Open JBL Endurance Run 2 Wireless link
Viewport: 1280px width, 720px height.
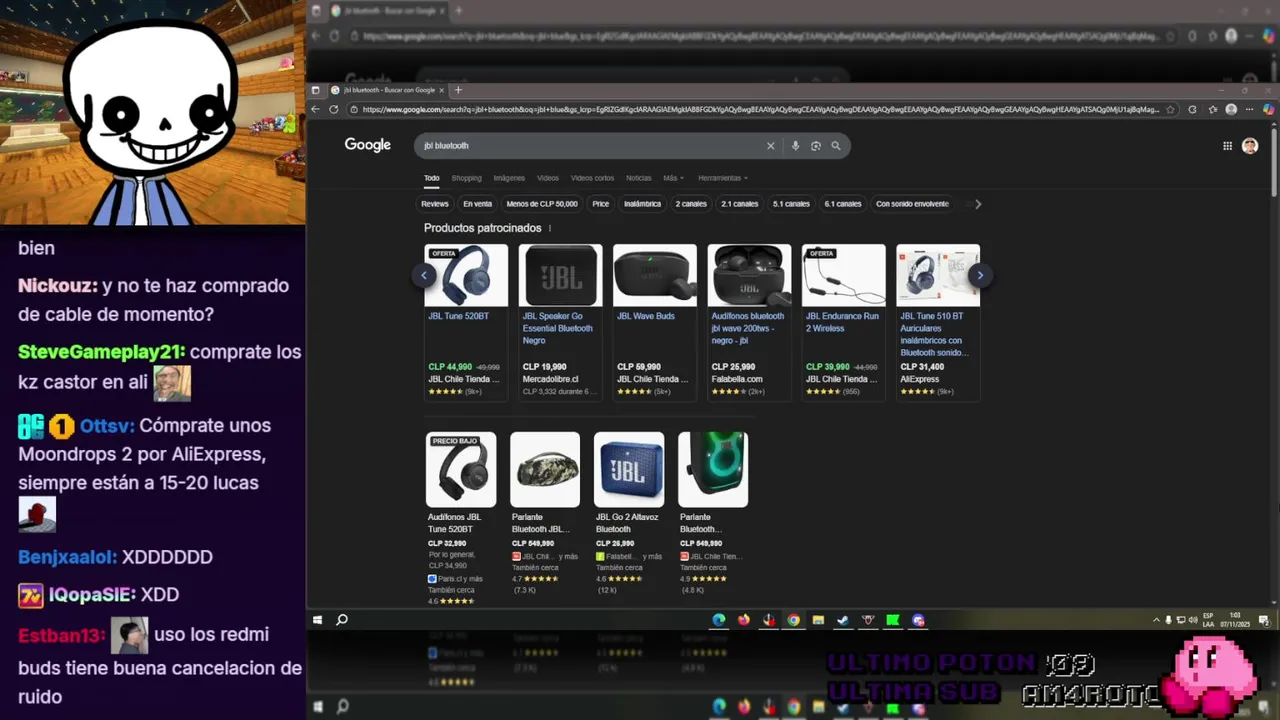842,322
